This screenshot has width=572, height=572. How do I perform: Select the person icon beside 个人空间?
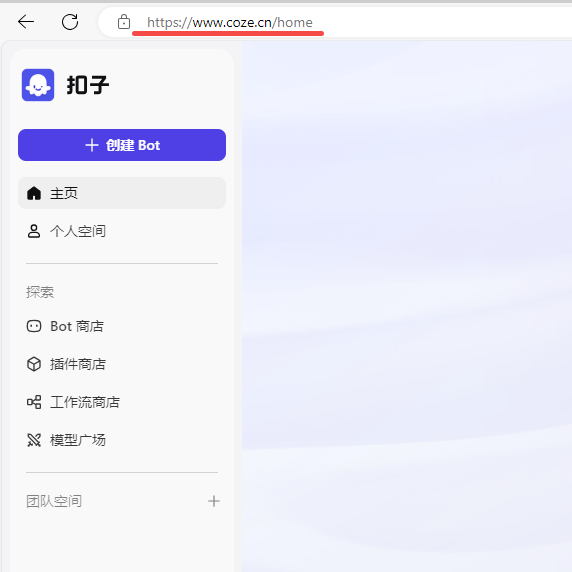tap(34, 231)
